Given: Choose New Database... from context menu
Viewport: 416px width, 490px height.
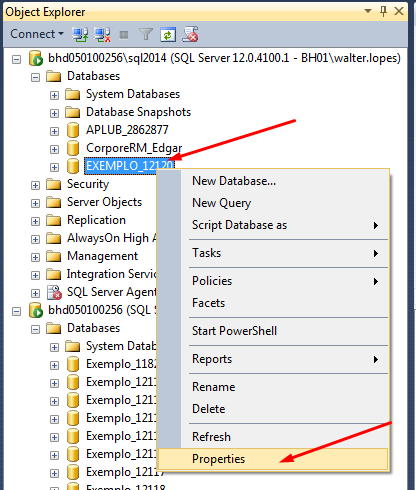Looking at the screenshot, I should coord(273,181).
